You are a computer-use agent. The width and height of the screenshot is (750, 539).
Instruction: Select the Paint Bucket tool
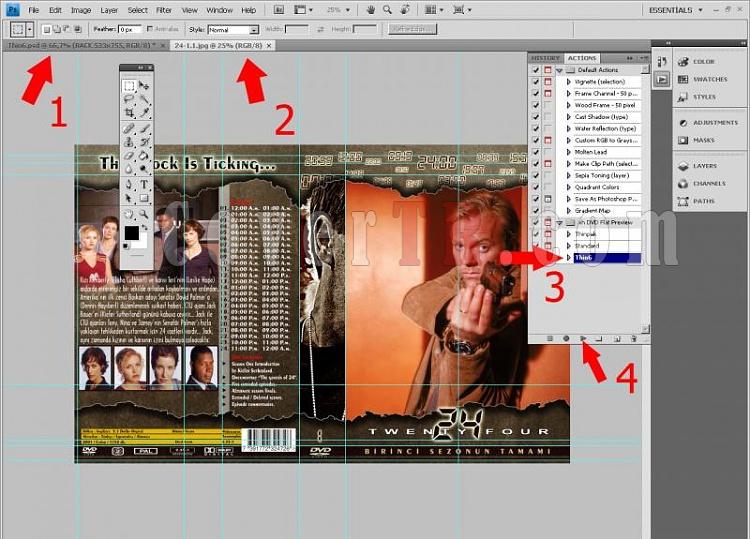point(143,155)
